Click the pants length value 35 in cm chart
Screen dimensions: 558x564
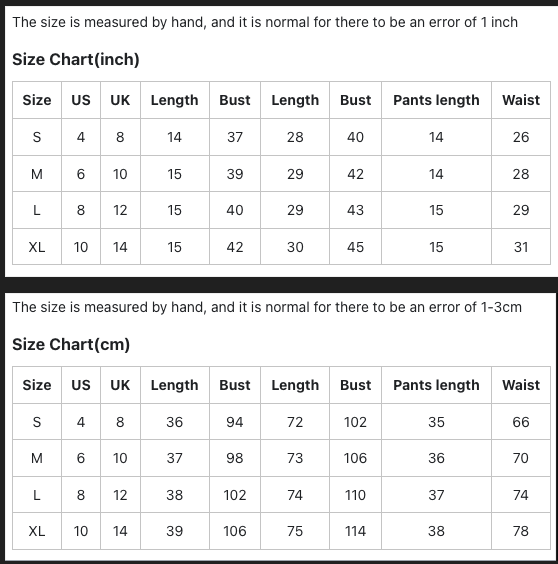pos(436,422)
